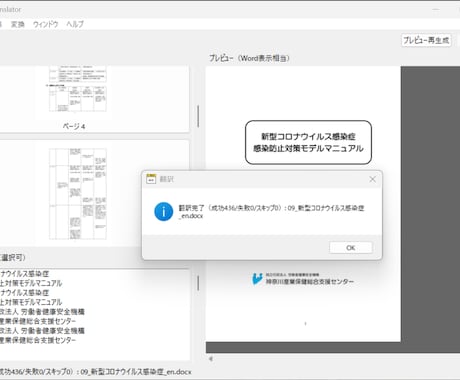The image size is (460, 380).
Task: Click the splitter handle beside page thumbnails
Action: 198,116
